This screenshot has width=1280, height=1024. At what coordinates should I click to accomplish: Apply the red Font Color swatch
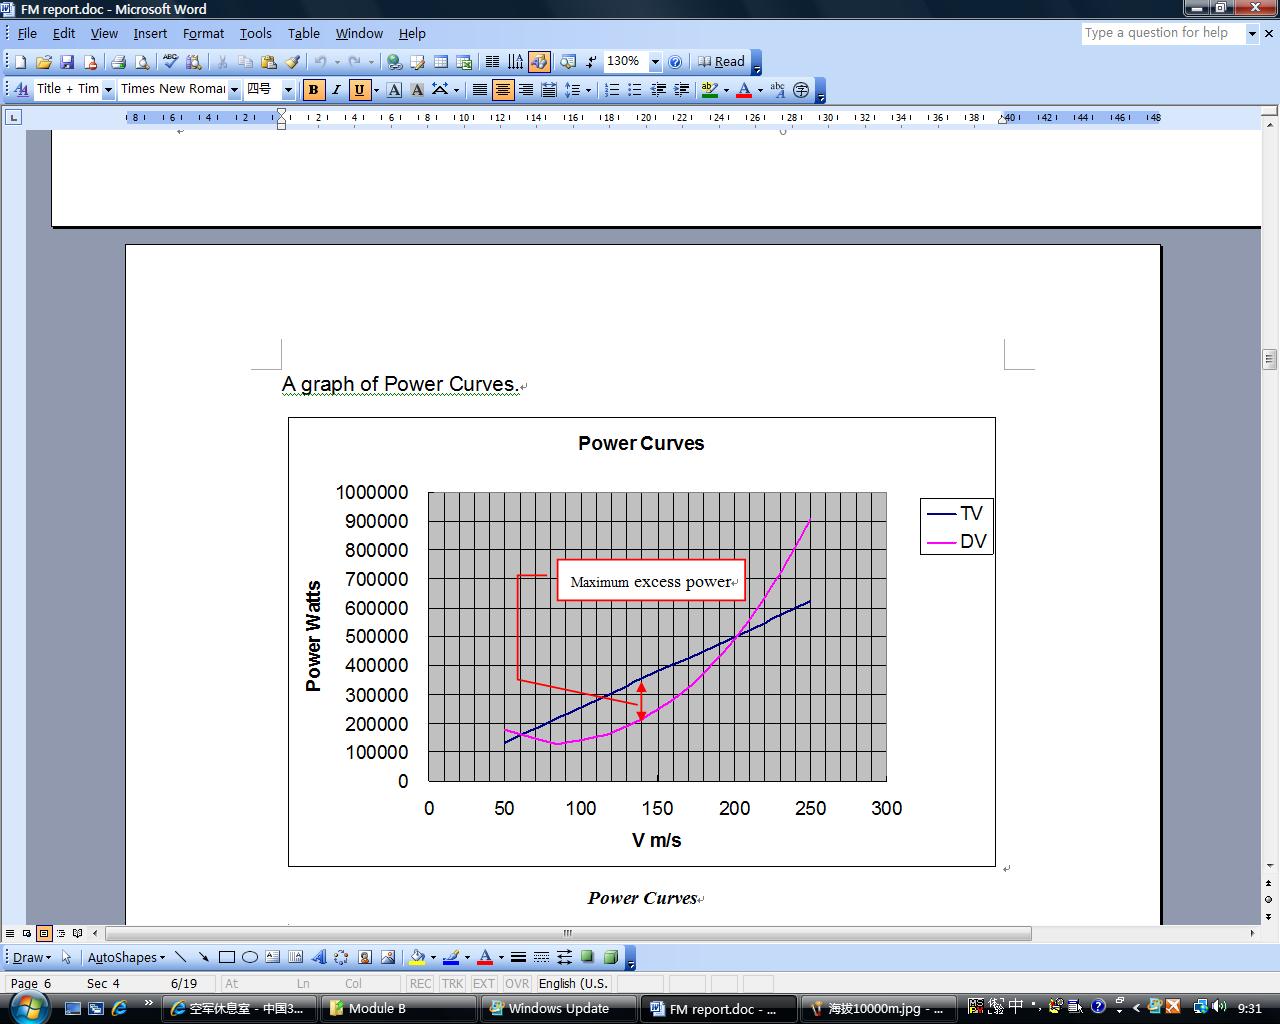[743, 90]
